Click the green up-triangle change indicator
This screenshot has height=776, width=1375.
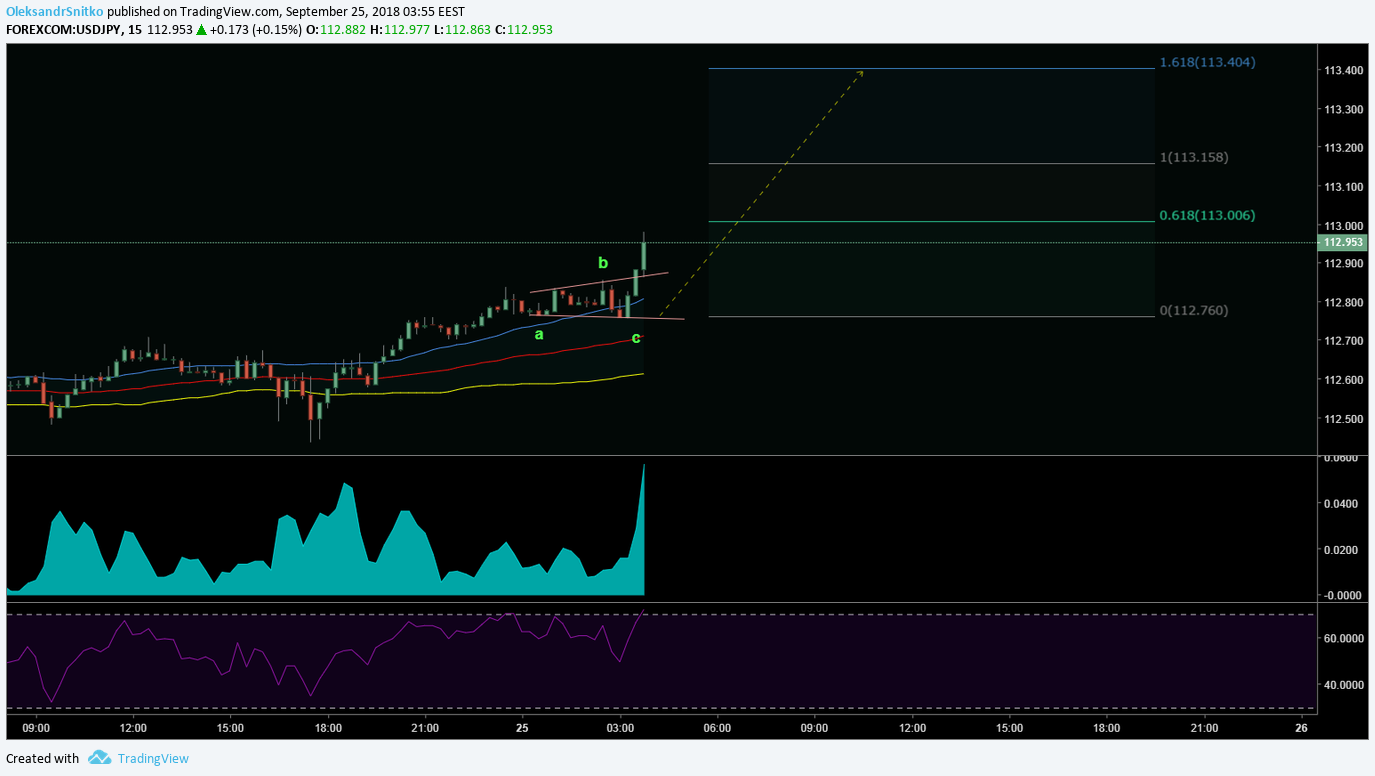pos(201,30)
